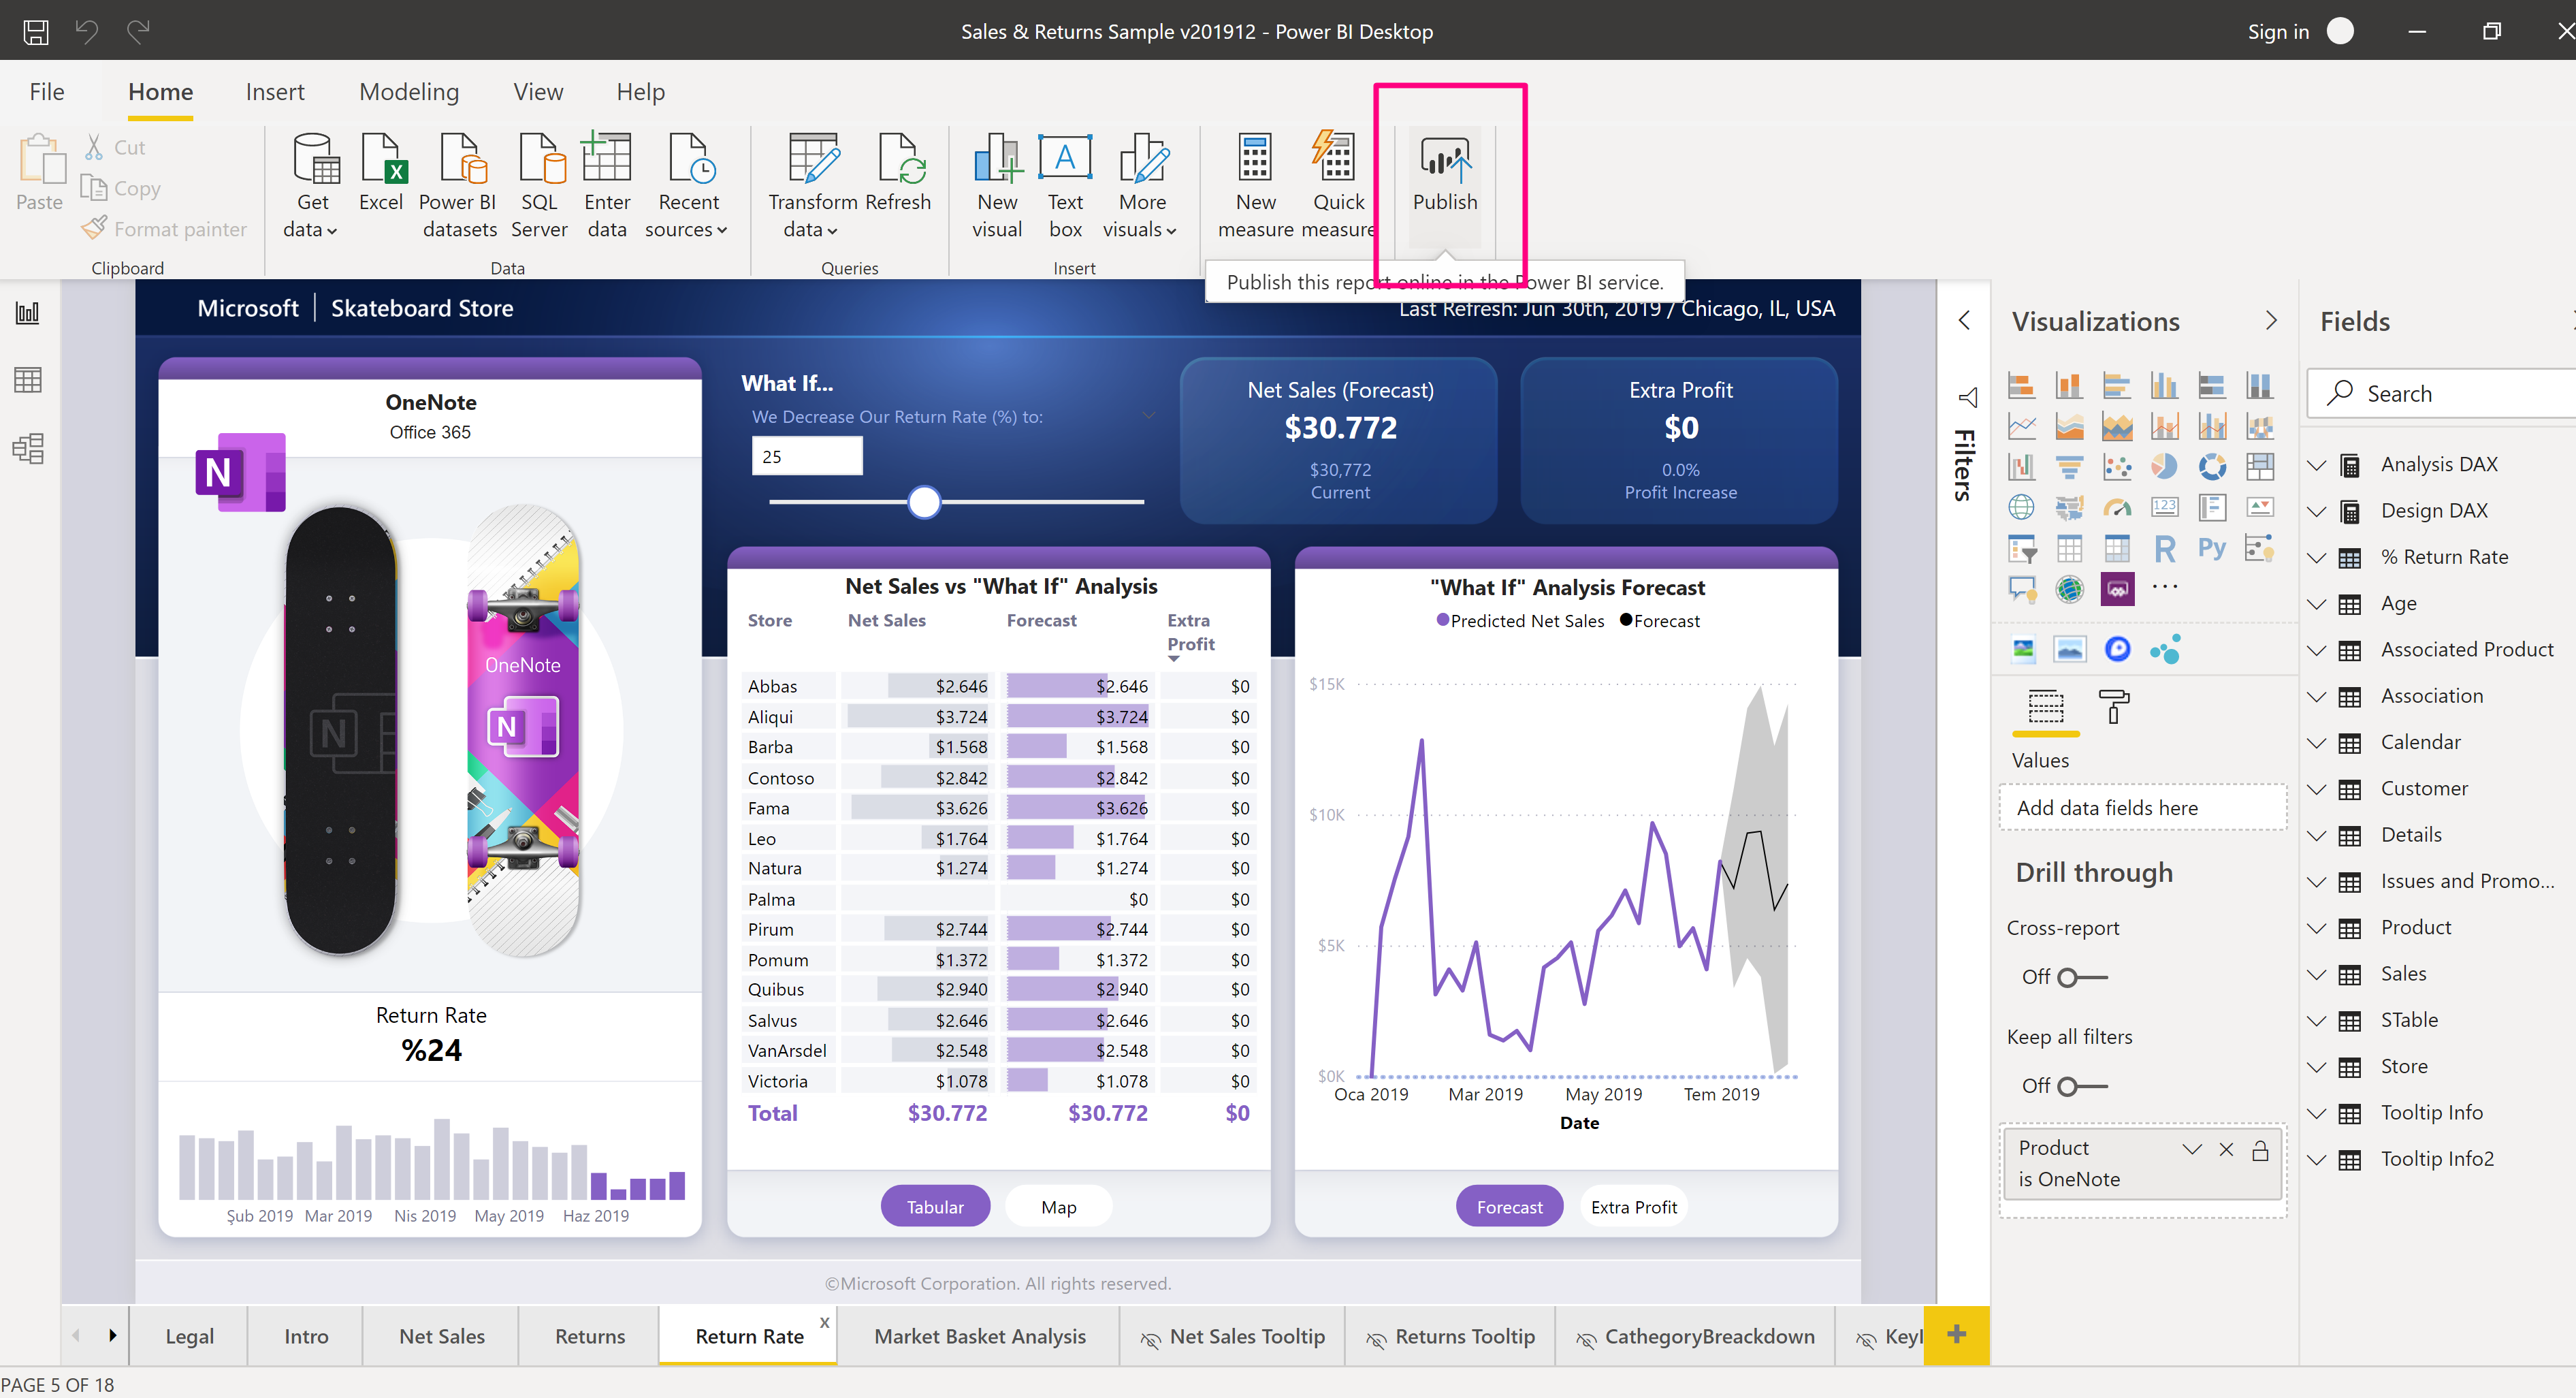Add a new page with the plus button
2576x1398 pixels.
coord(1957,1335)
